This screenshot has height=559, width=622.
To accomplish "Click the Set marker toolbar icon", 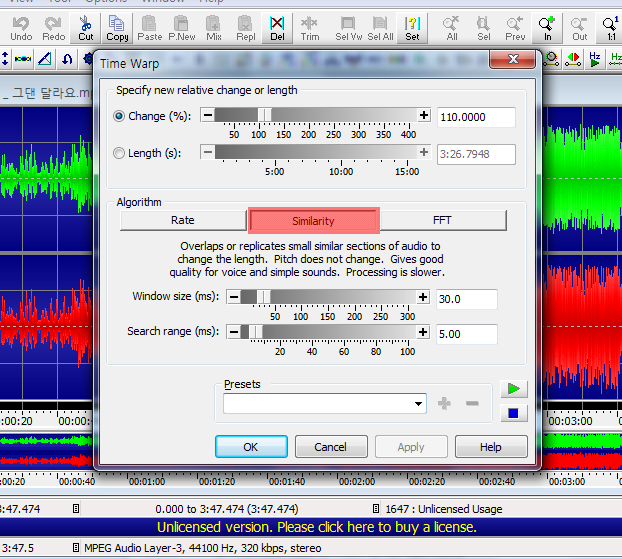I will point(412,27).
